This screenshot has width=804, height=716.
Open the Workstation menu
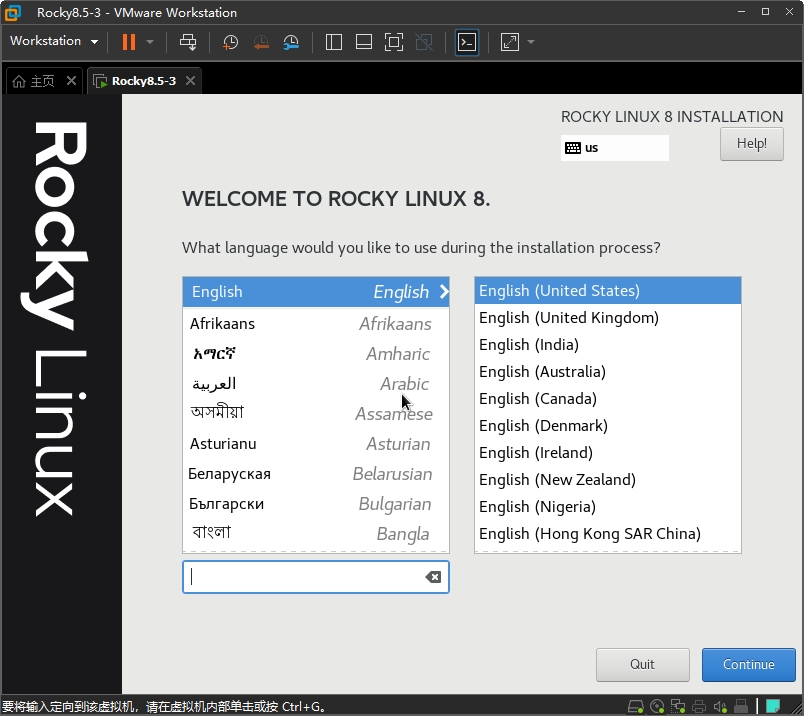point(54,41)
